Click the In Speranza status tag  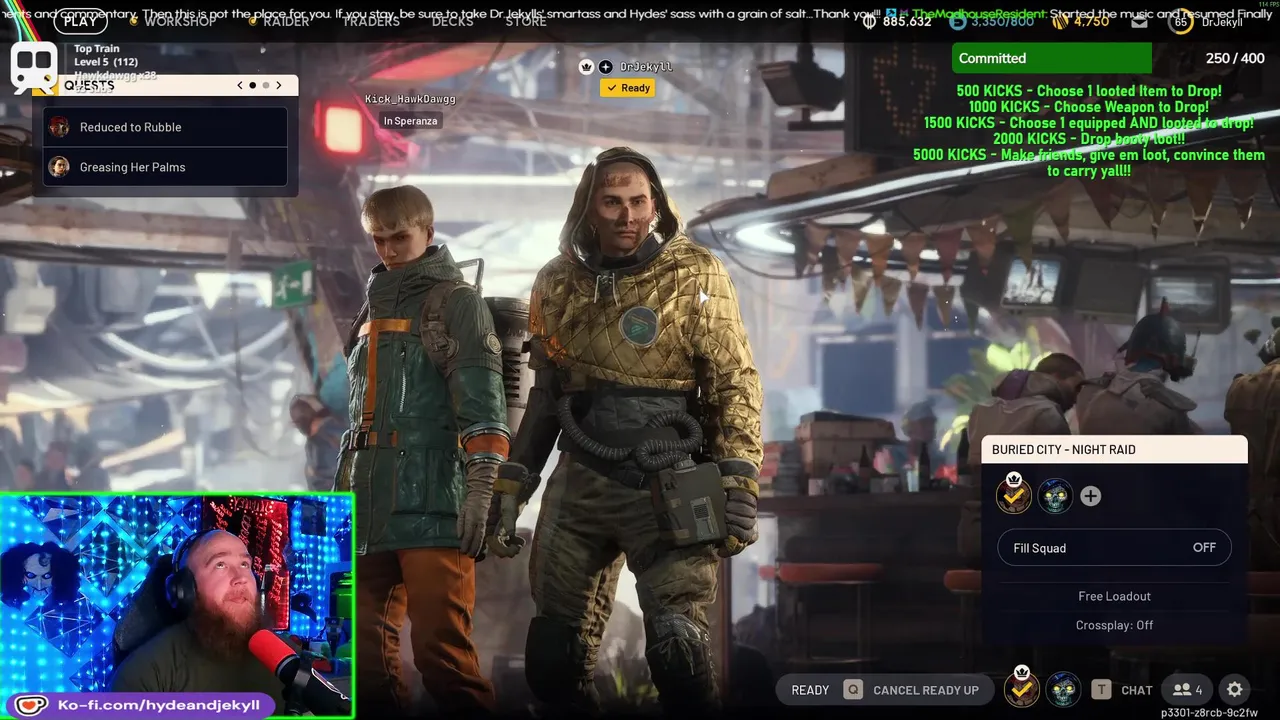(x=410, y=121)
